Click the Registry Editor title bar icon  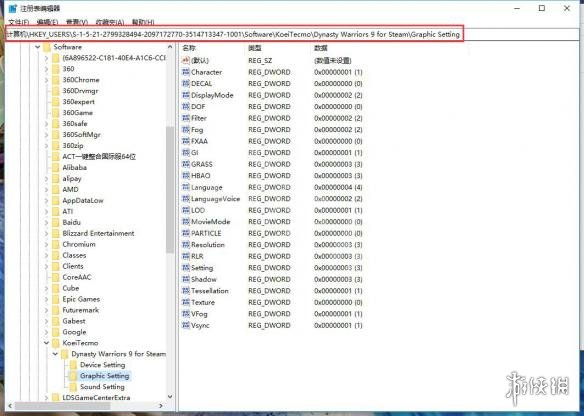point(13,8)
